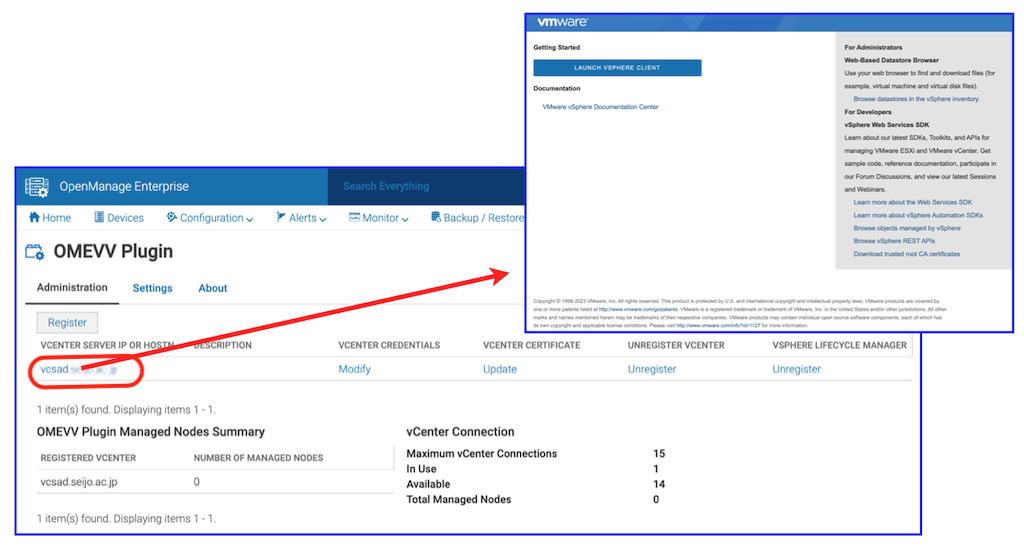
Task: Click the NUMBER OF MANAGED NODES header
Action: click(x=258, y=458)
